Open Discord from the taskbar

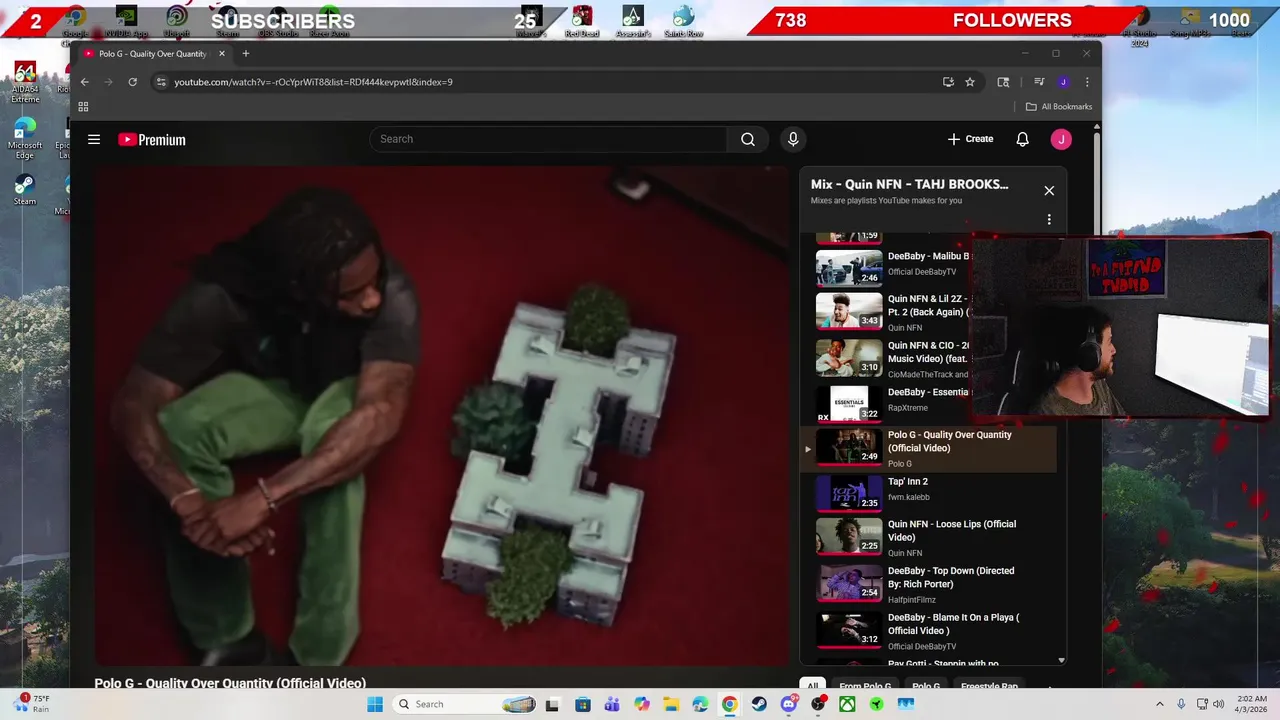click(789, 704)
